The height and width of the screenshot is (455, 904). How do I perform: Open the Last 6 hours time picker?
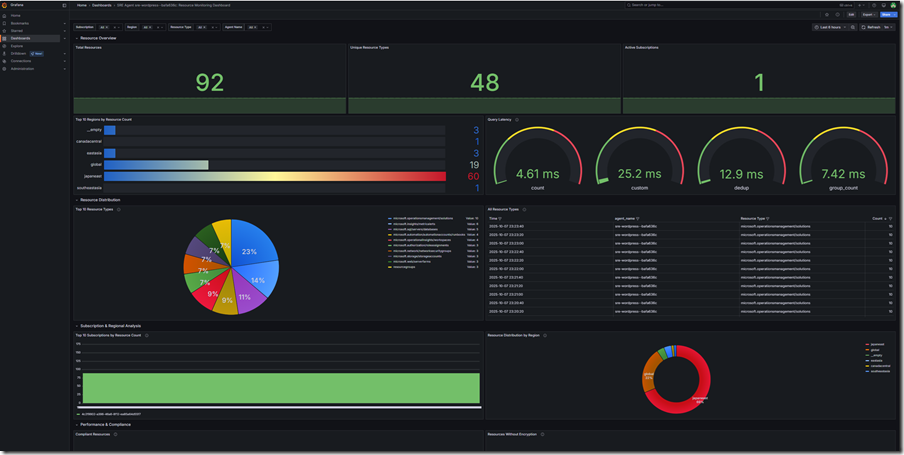[x=830, y=27]
